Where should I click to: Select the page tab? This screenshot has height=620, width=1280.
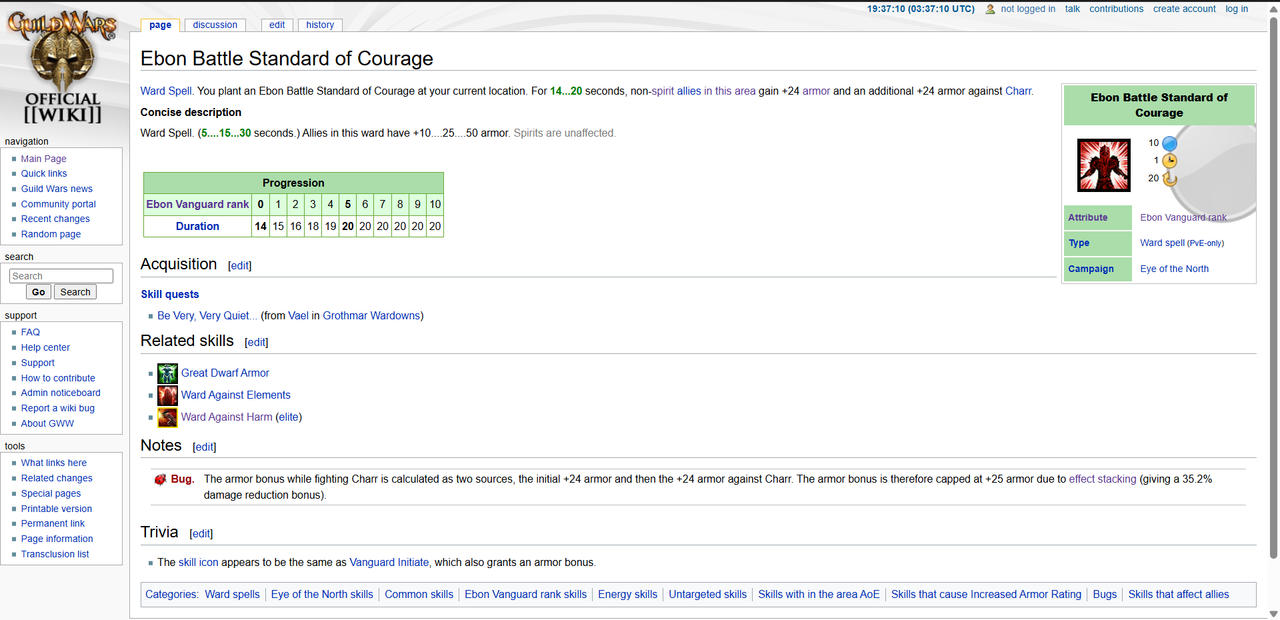(x=160, y=25)
